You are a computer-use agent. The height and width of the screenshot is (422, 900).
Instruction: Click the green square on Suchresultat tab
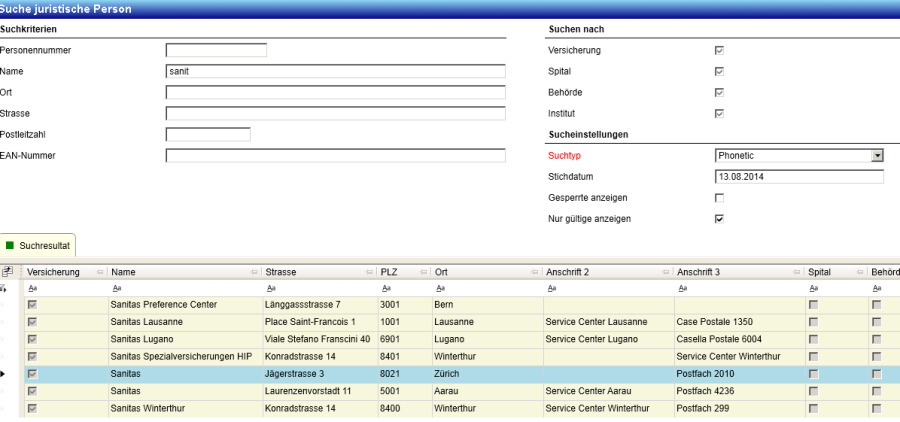(x=10, y=245)
